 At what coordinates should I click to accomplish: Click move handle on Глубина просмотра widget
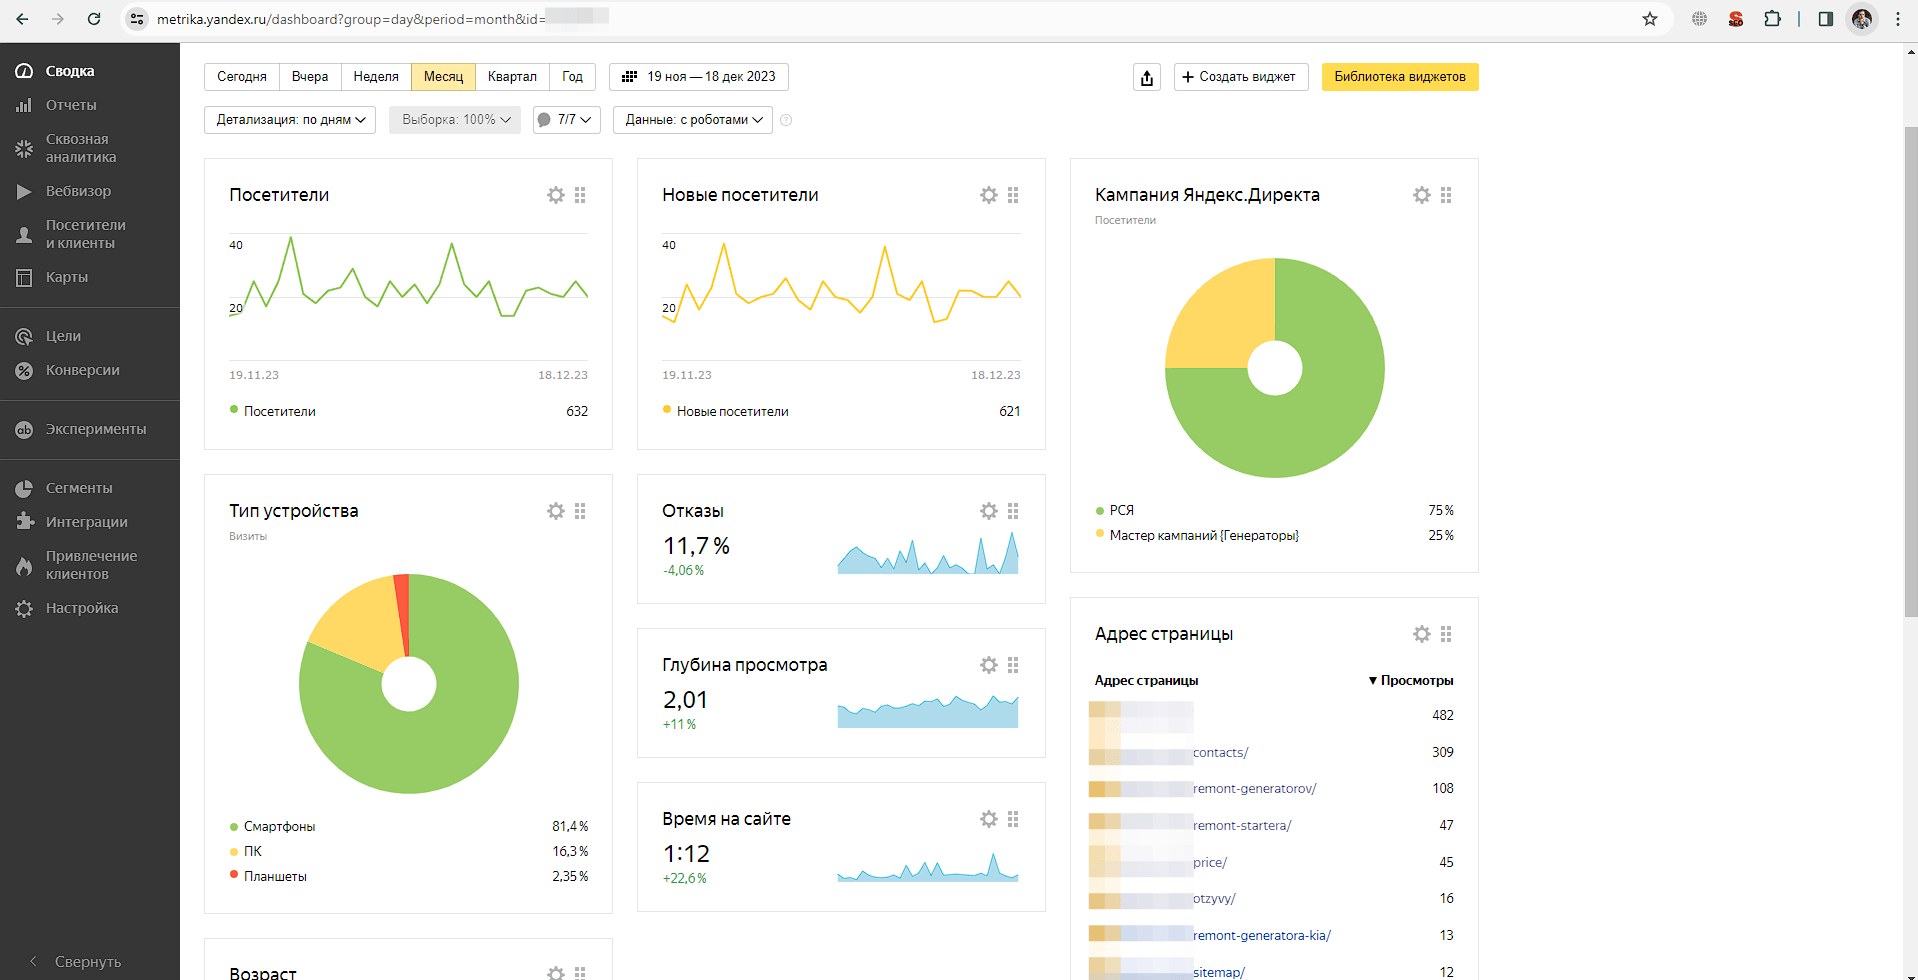point(1013,665)
